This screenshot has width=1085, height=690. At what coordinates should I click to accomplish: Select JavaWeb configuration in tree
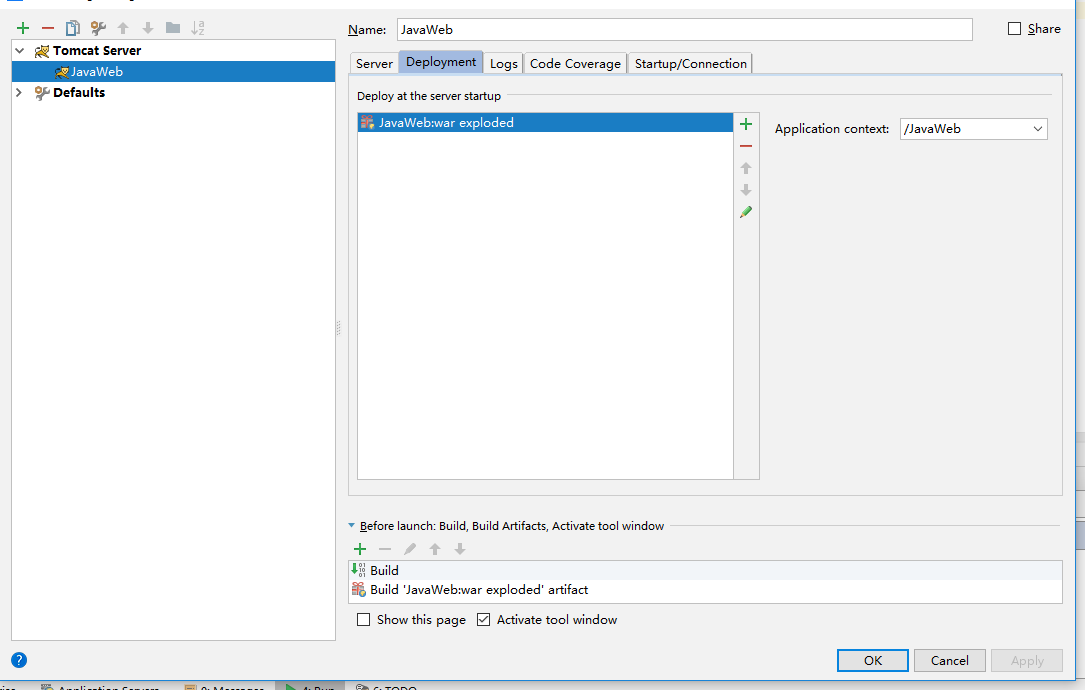174,71
